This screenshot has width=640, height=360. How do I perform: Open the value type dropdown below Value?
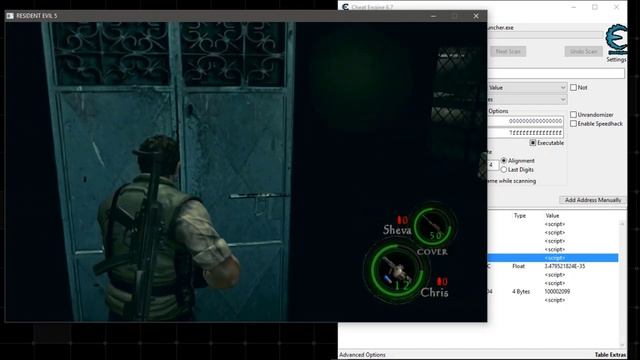coord(527,99)
